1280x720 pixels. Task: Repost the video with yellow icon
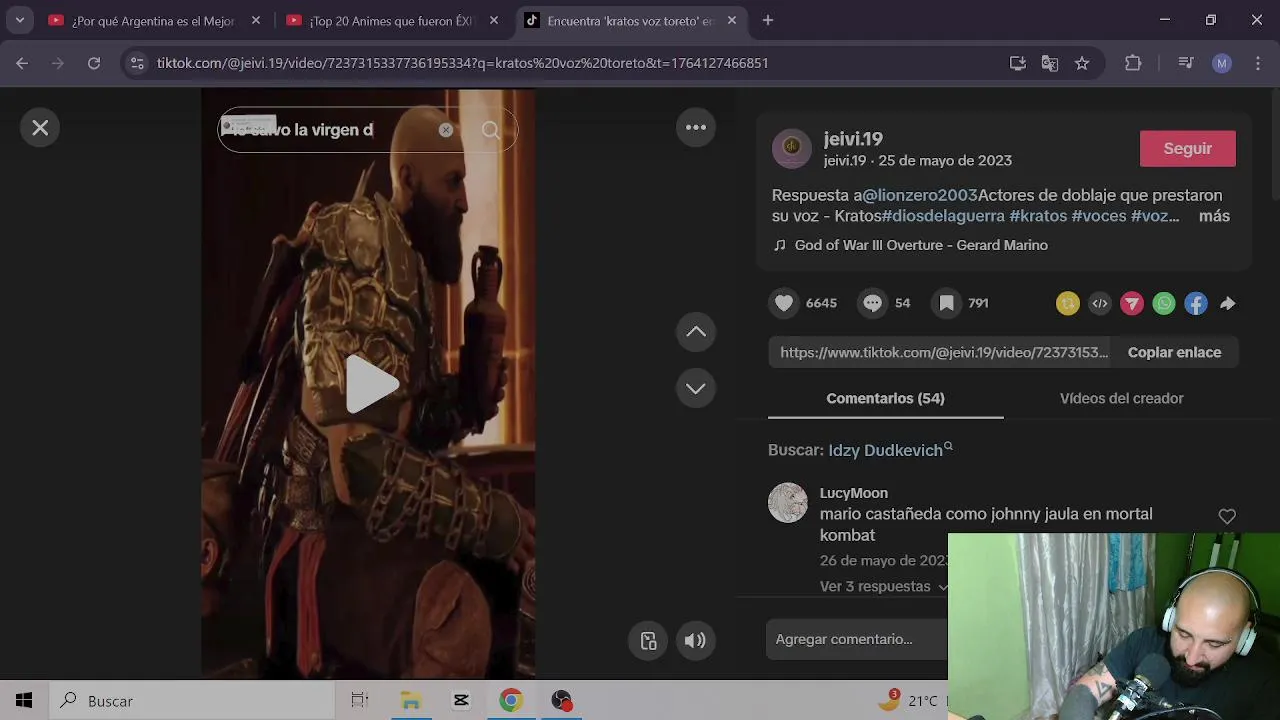[1068, 304]
